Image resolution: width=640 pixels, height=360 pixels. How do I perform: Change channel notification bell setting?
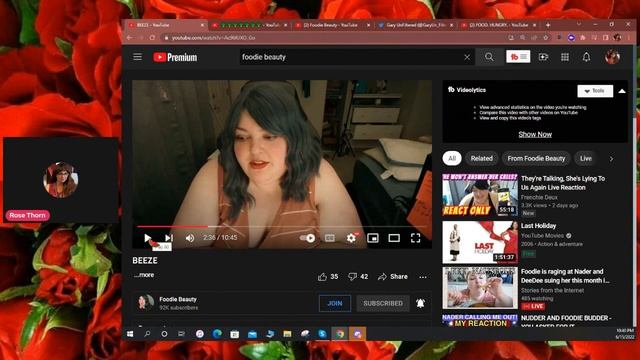pyautogui.click(x=420, y=303)
